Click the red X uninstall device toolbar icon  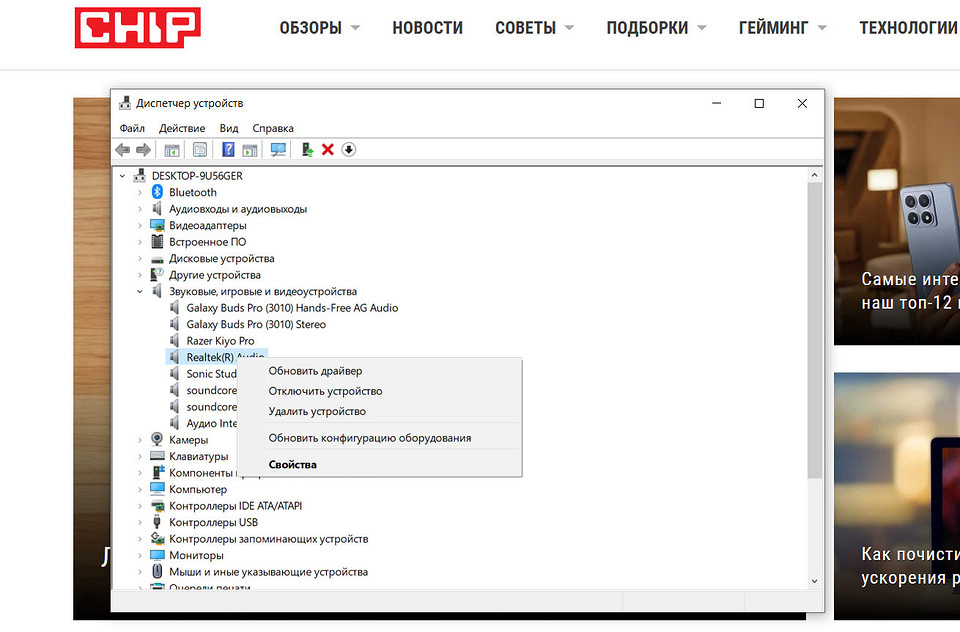327,149
